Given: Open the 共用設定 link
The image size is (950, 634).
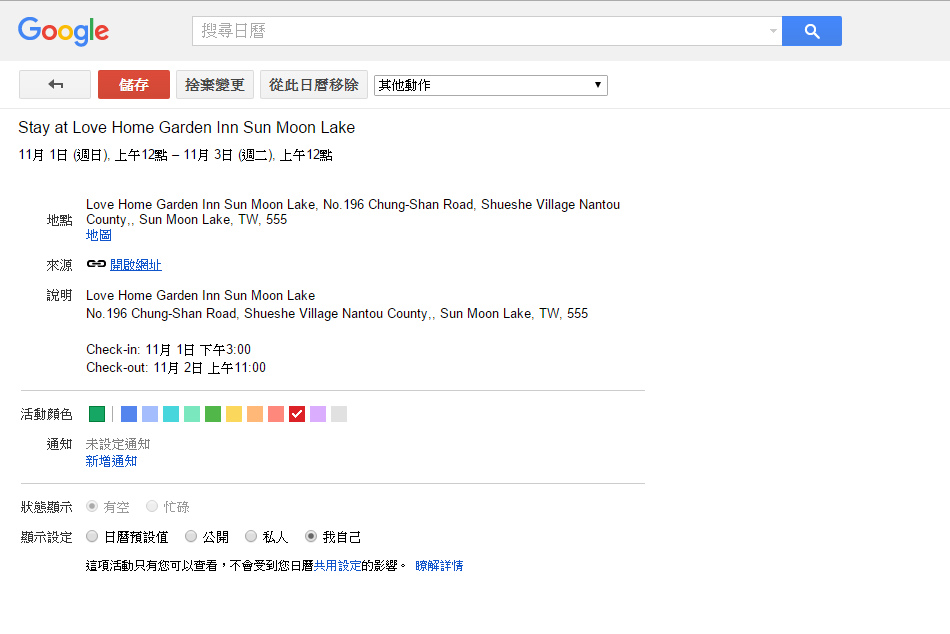Looking at the screenshot, I should [337, 566].
